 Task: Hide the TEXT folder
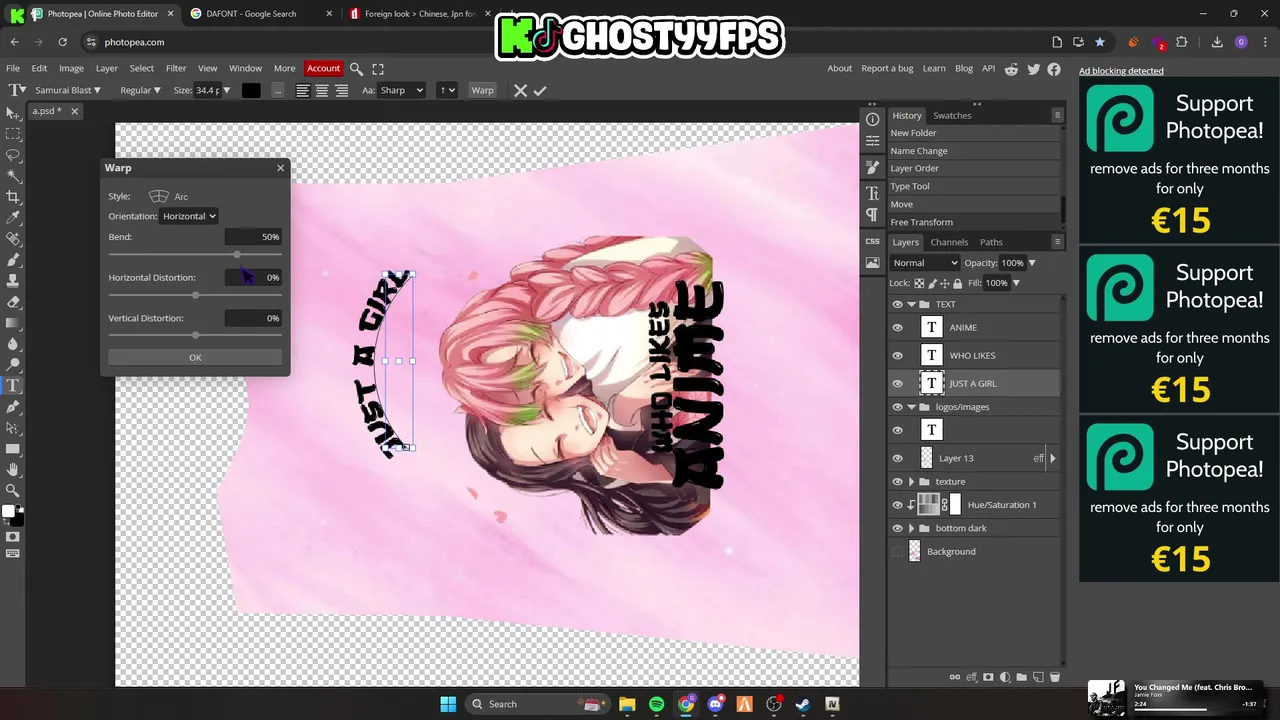click(x=897, y=304)
